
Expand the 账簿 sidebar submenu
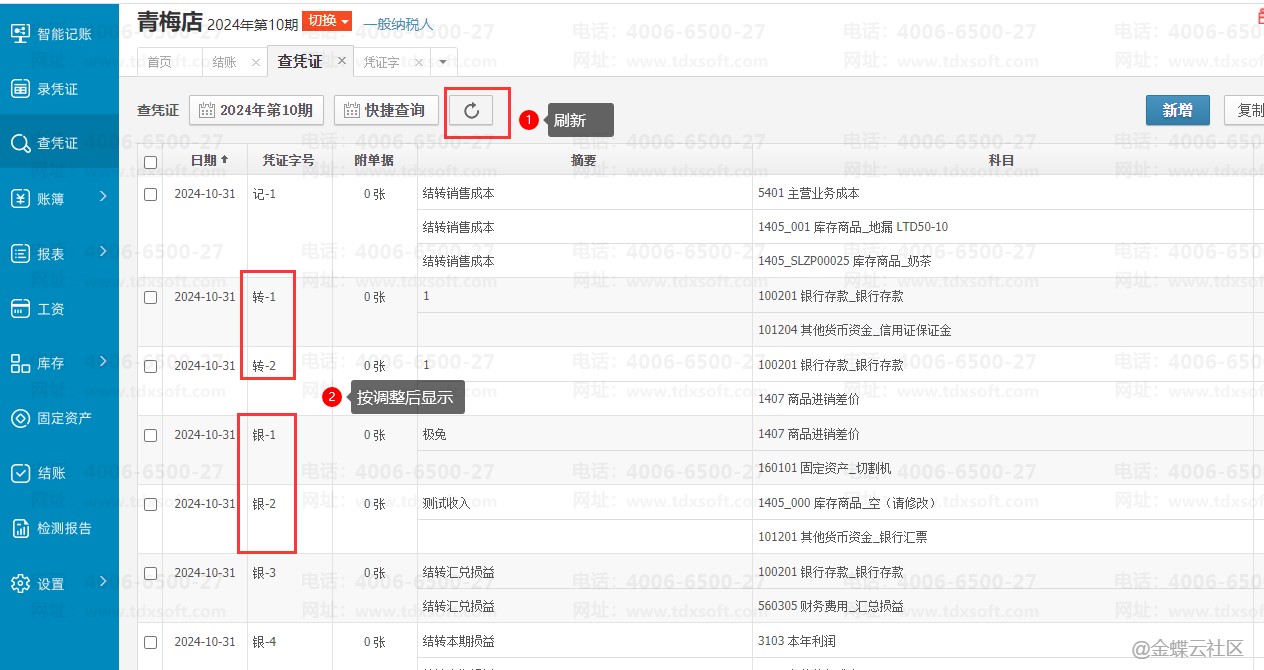(x=103, y=198)
